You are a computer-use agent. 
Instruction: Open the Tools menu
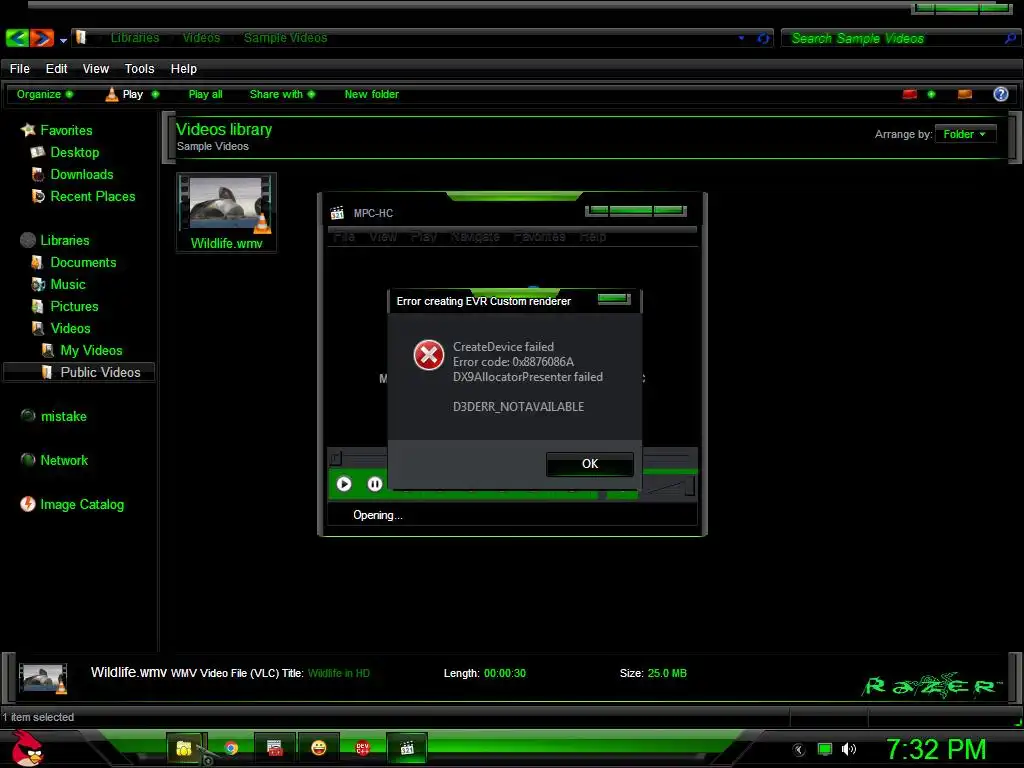[x=139, y=69]
